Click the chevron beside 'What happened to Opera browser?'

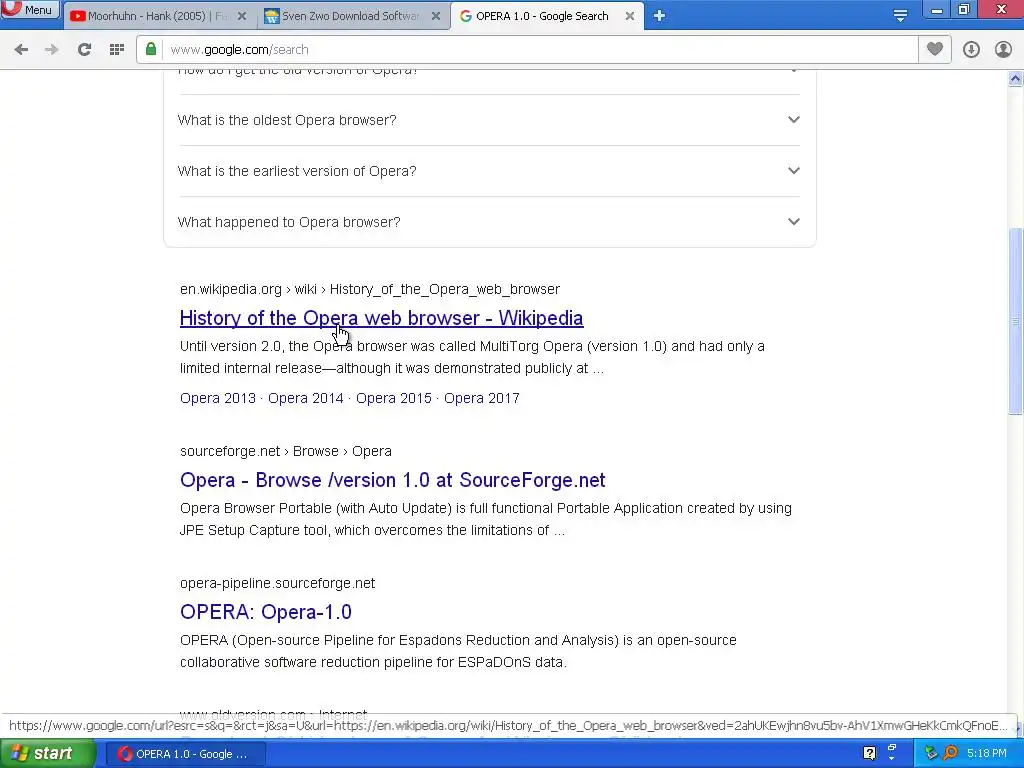coord(793,221)
